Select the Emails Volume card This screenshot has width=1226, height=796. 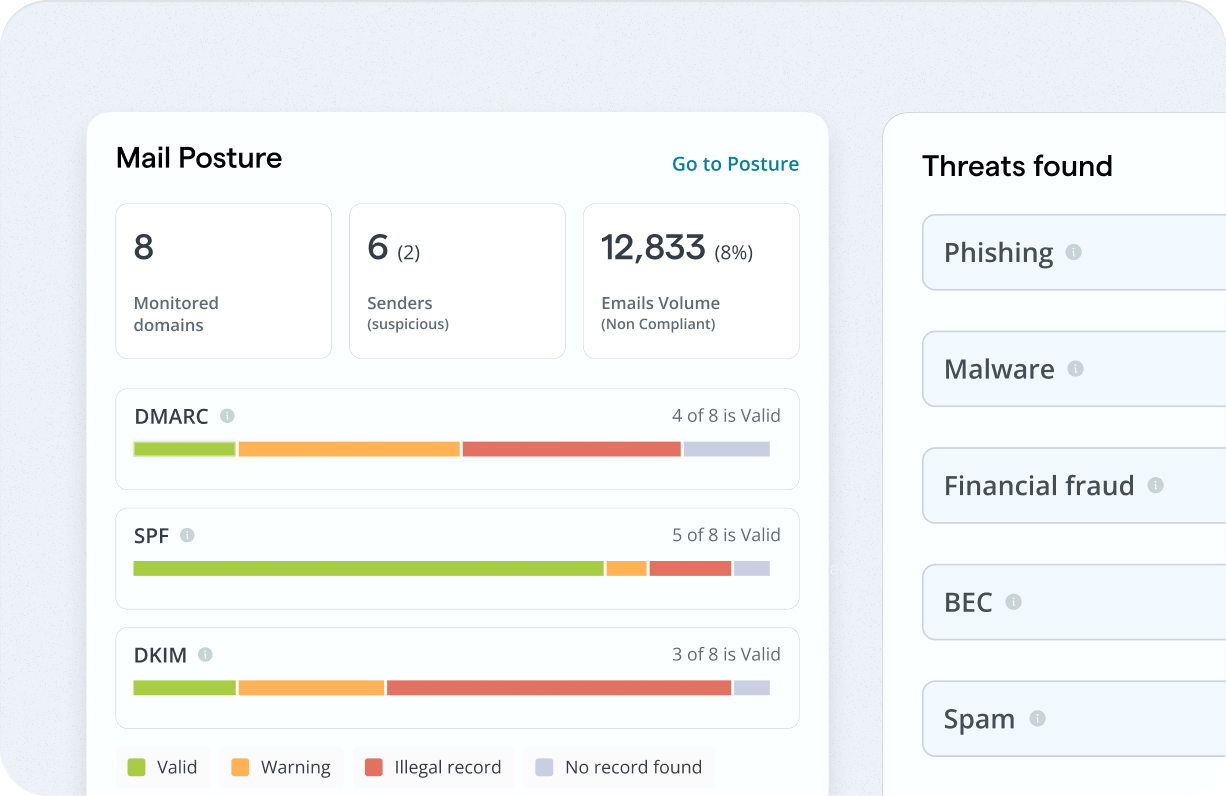point(691,281)
